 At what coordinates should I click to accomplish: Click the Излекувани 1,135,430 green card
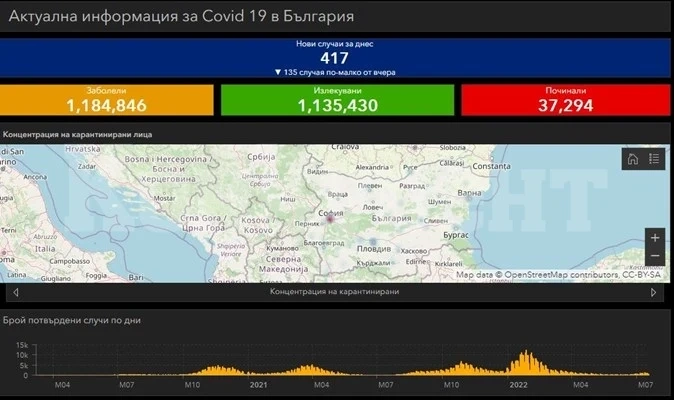tap(337, 100)
